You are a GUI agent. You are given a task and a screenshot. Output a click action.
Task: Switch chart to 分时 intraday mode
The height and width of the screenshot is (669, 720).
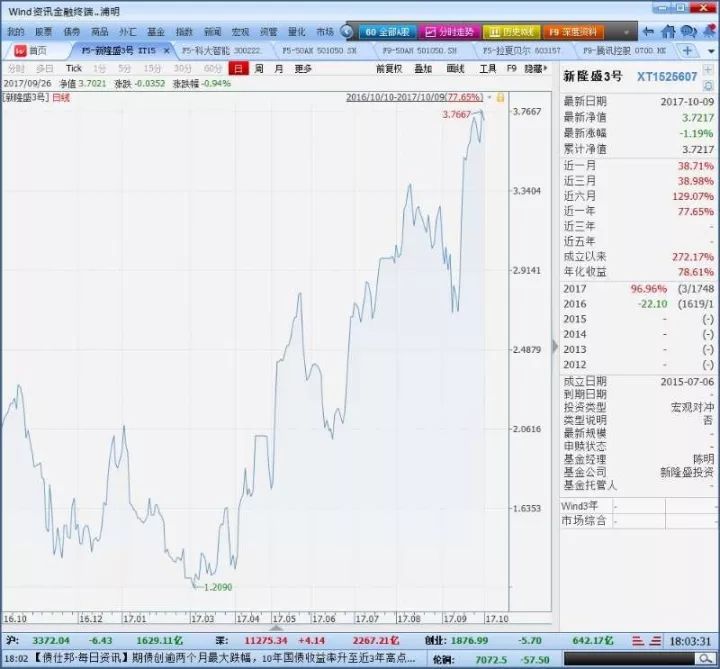[16, 69]
